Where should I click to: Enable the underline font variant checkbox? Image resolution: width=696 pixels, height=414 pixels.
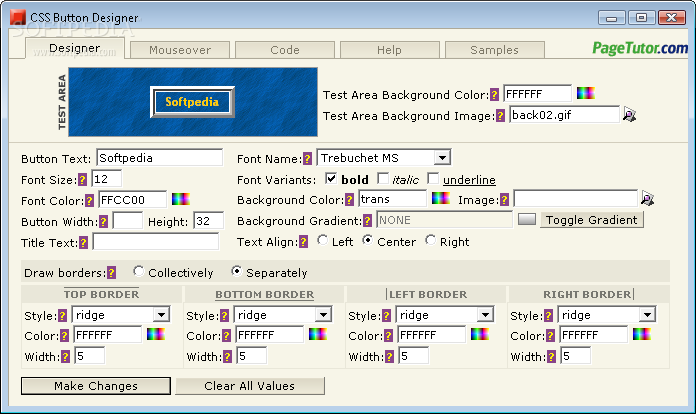pos(433,178)
